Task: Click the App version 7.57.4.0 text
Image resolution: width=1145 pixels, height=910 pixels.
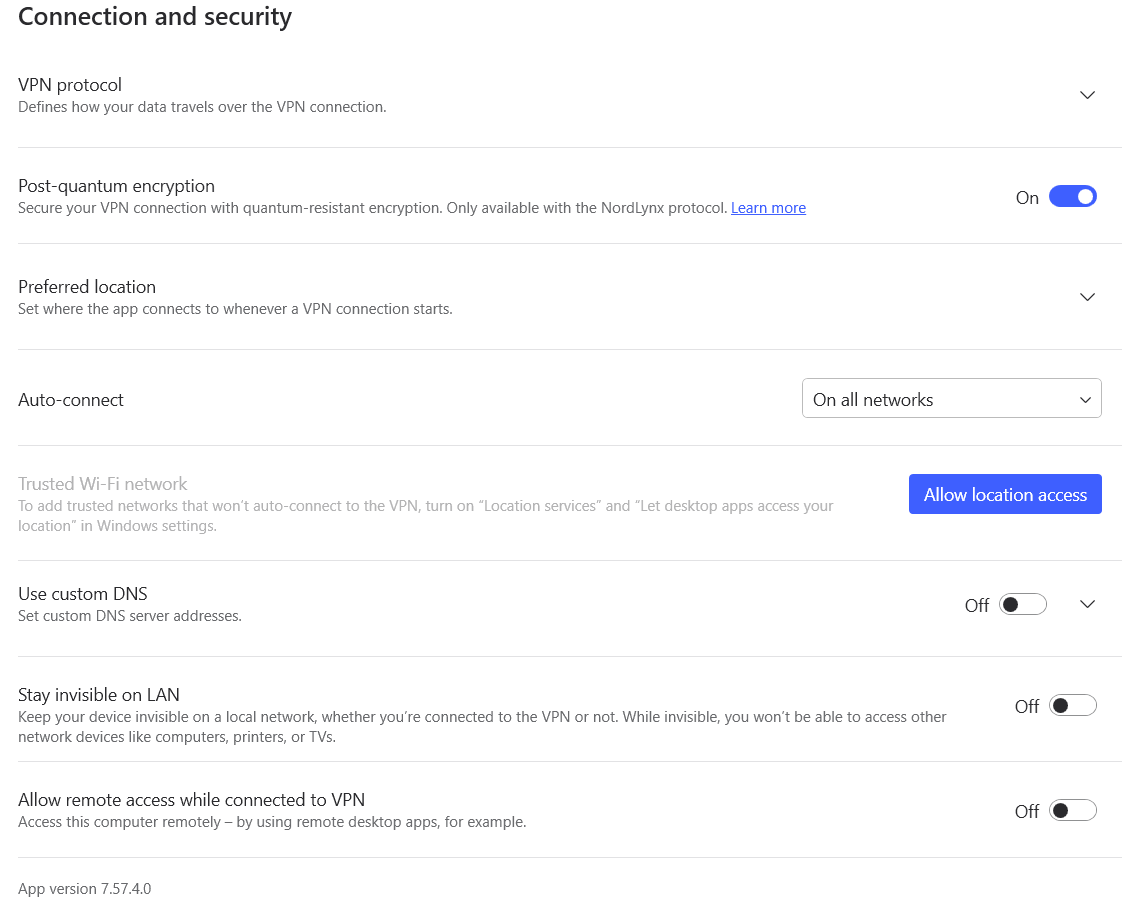Action: click(x=84, y=888)
